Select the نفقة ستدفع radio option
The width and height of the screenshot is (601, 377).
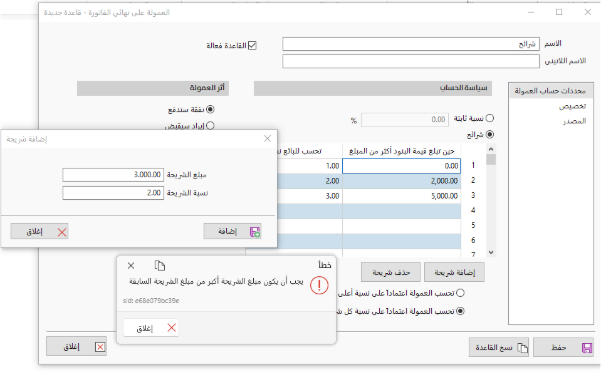click(210, 110)
